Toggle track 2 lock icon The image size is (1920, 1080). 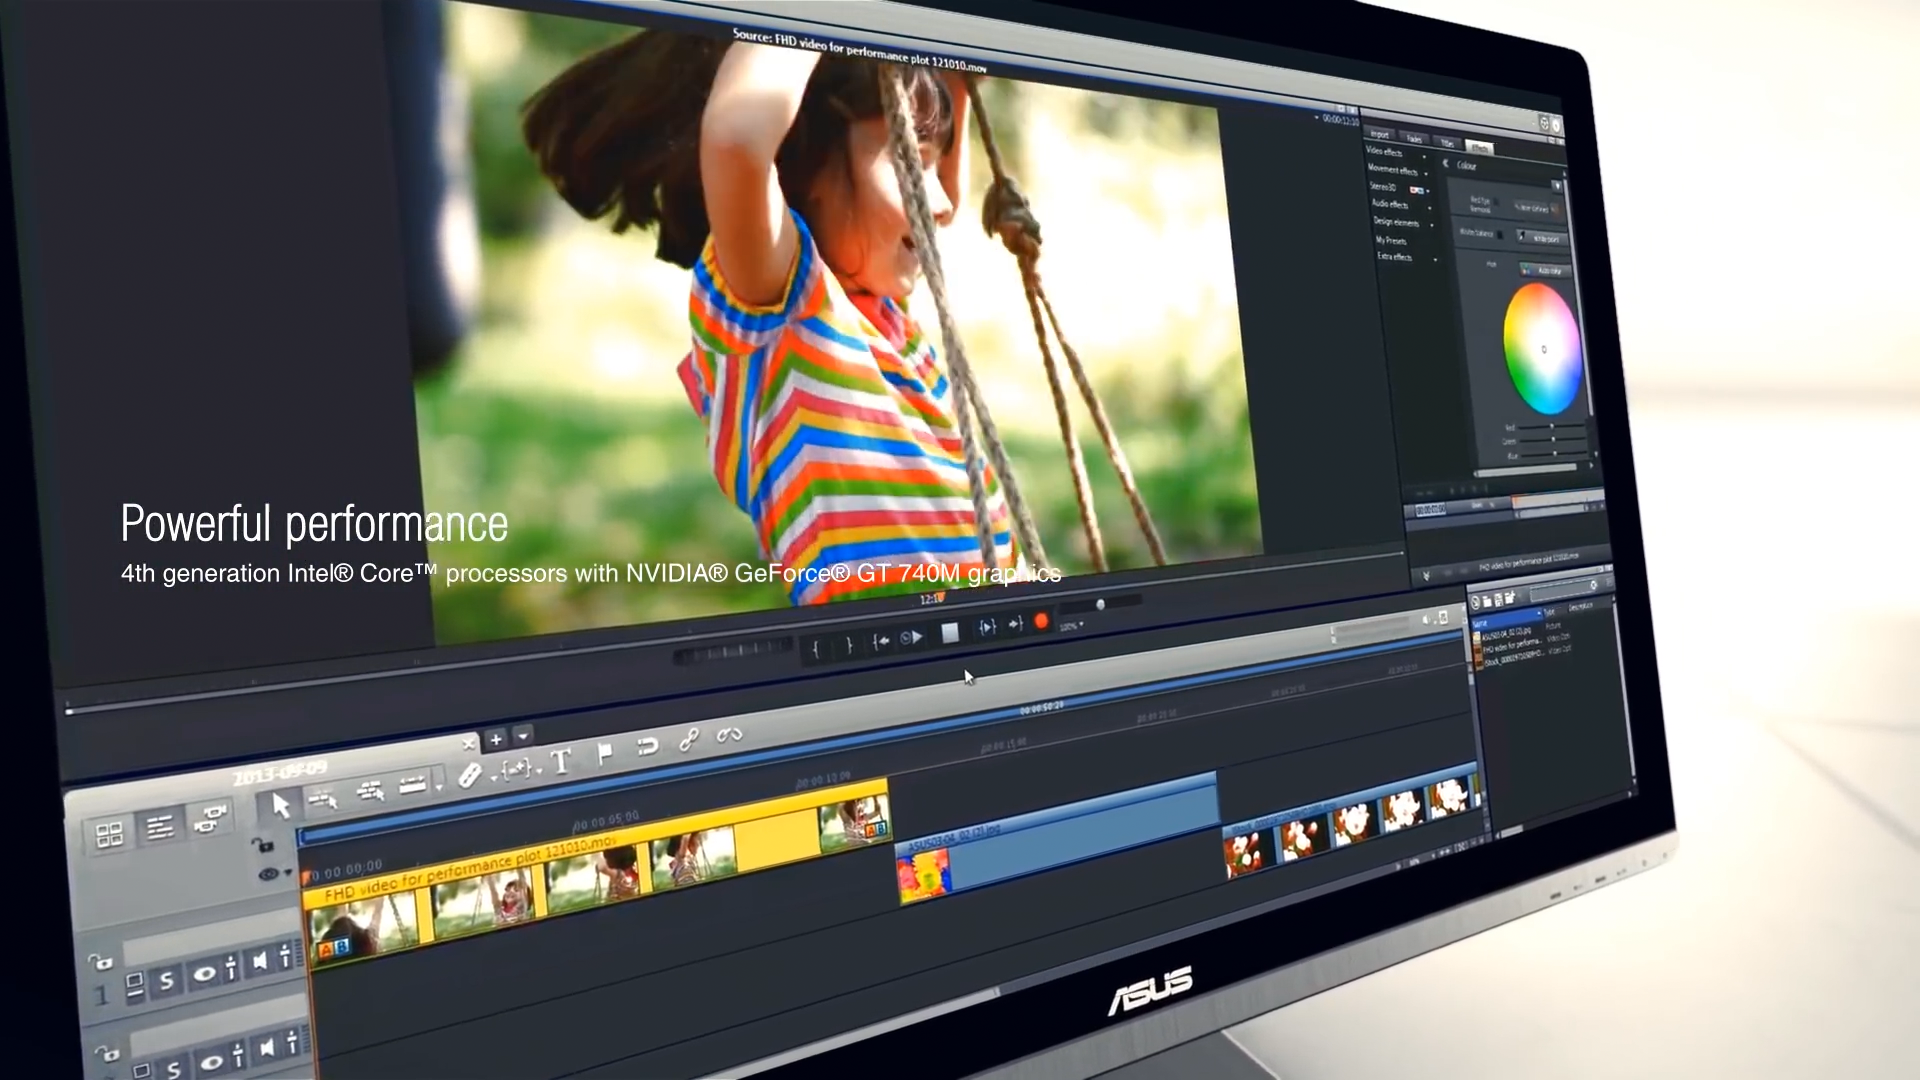click(x=107, y=1052)
